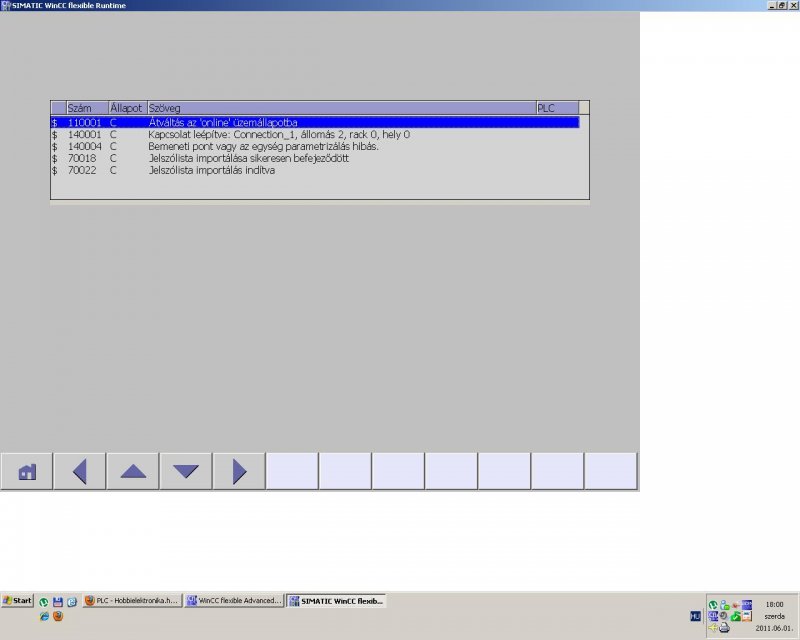800x640 pixels.
Task: Select 'Bemeneti pont vagy az egység' message
Action: point(315,146)
